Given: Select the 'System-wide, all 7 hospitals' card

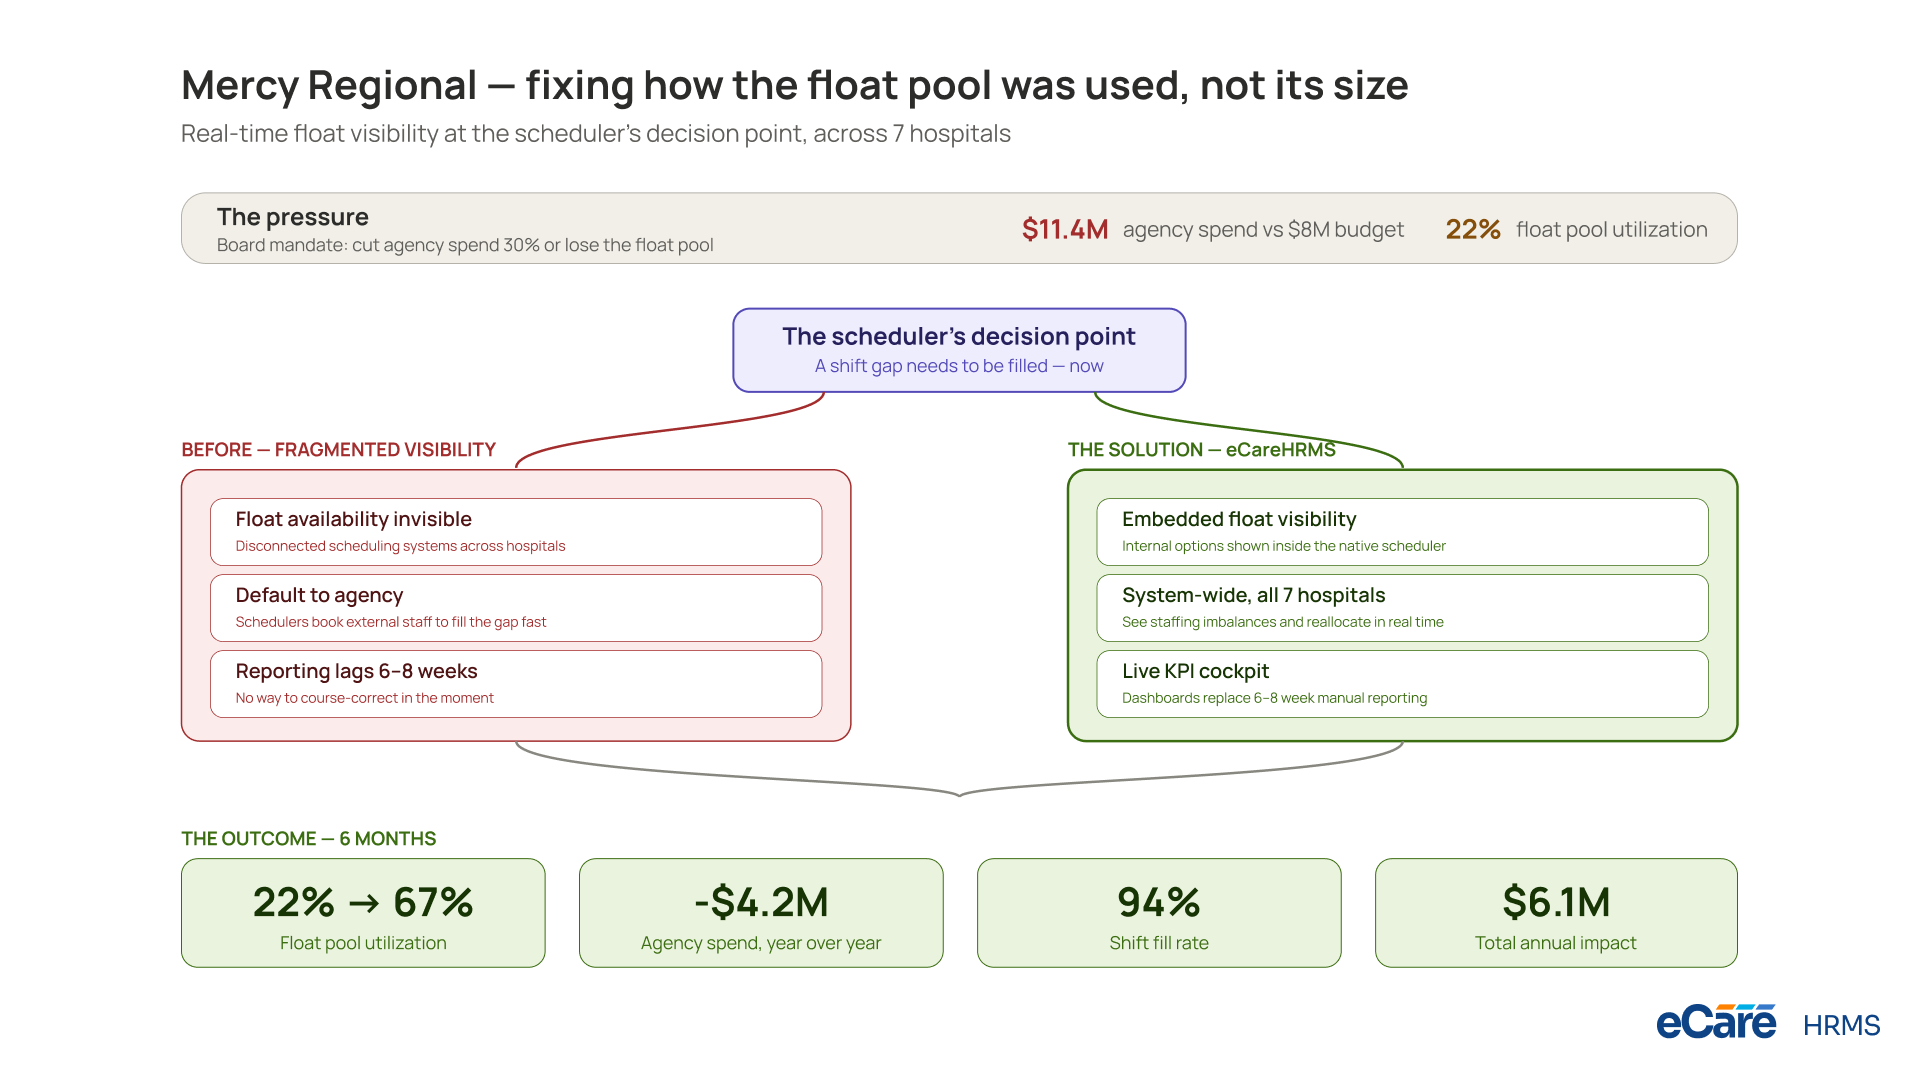Looking at the screenshot, I should pos(1402,608).
